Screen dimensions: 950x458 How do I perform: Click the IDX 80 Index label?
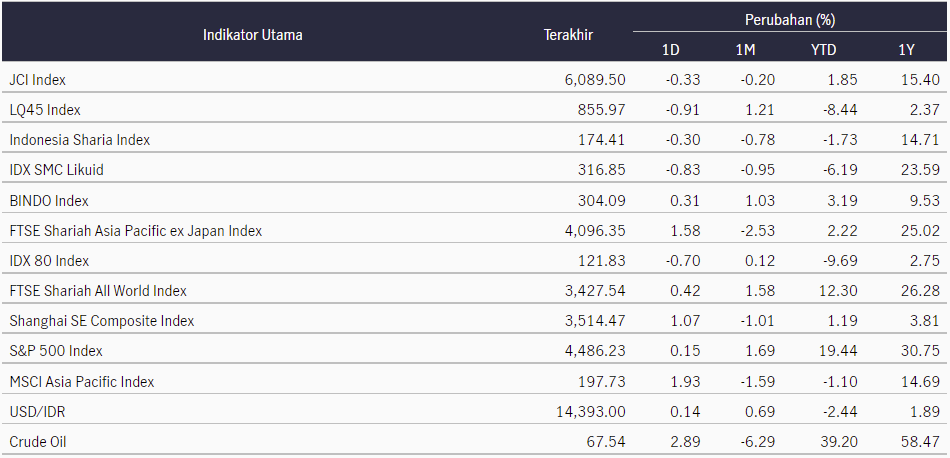pyautogui.click(x=49, y=261)
